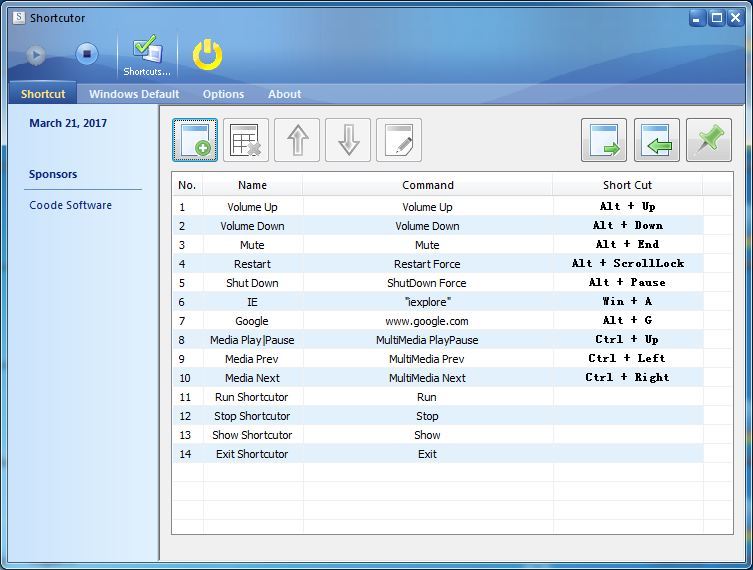The height and width of the screenshot is (570, 753).
Task: Open the Coode Software sponsor link
Action: [70, 205]
